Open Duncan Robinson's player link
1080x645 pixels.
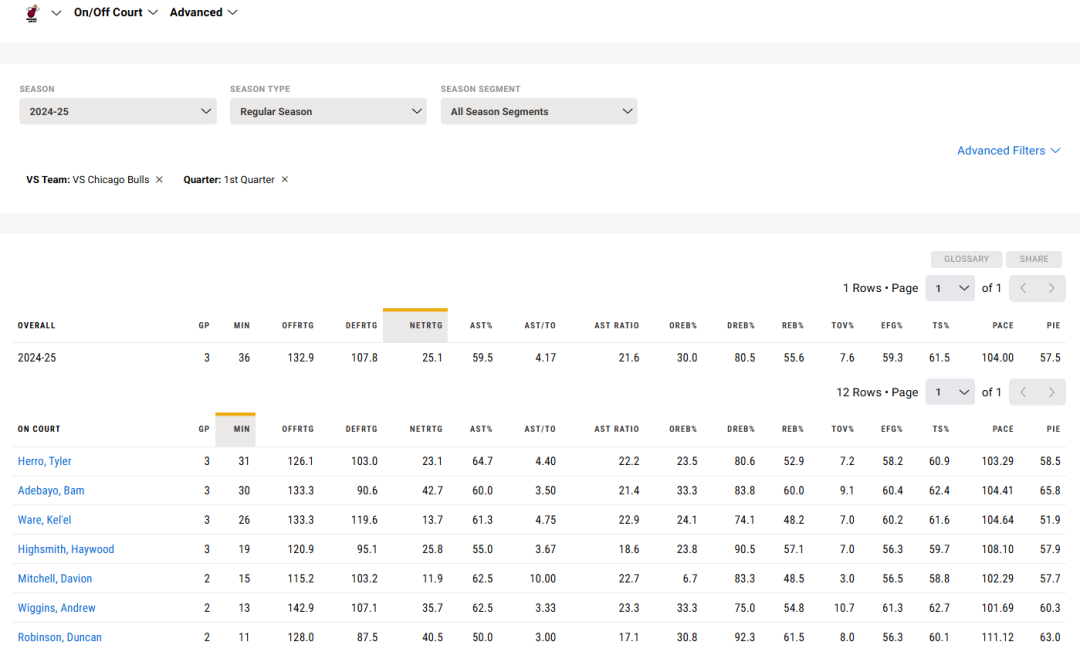60,637
